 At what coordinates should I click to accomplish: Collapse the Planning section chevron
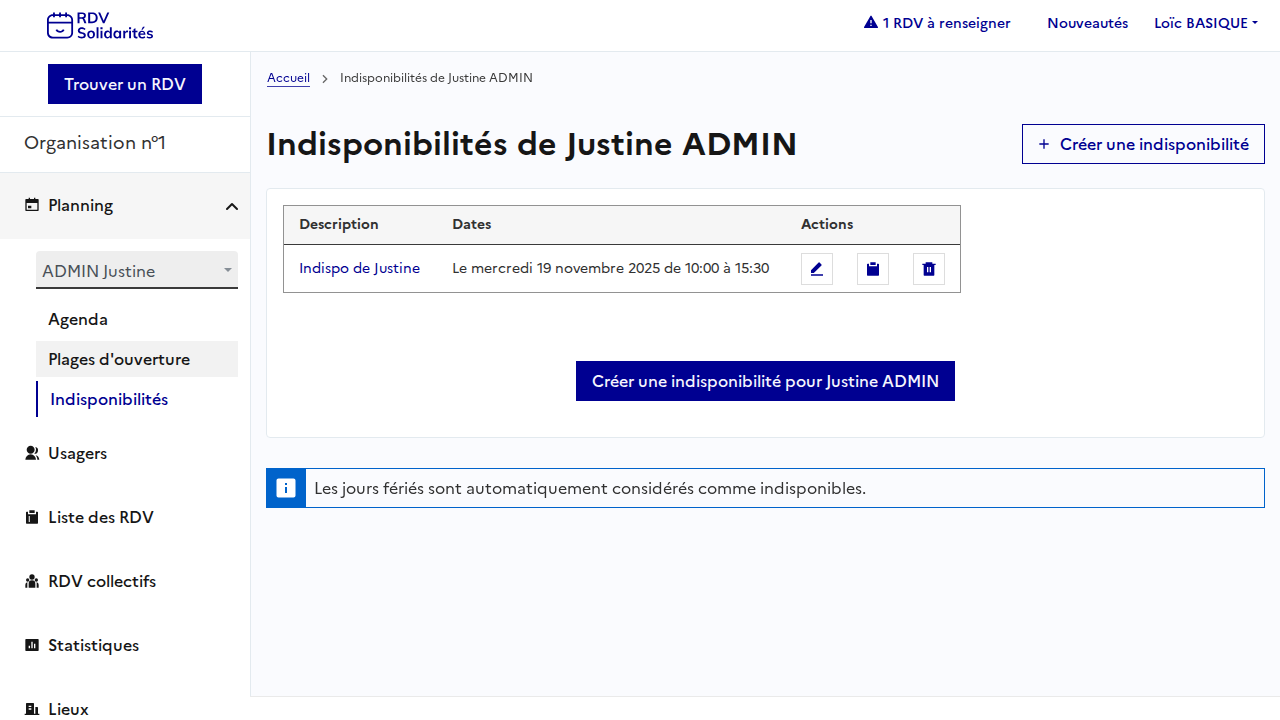click(231, 206)
